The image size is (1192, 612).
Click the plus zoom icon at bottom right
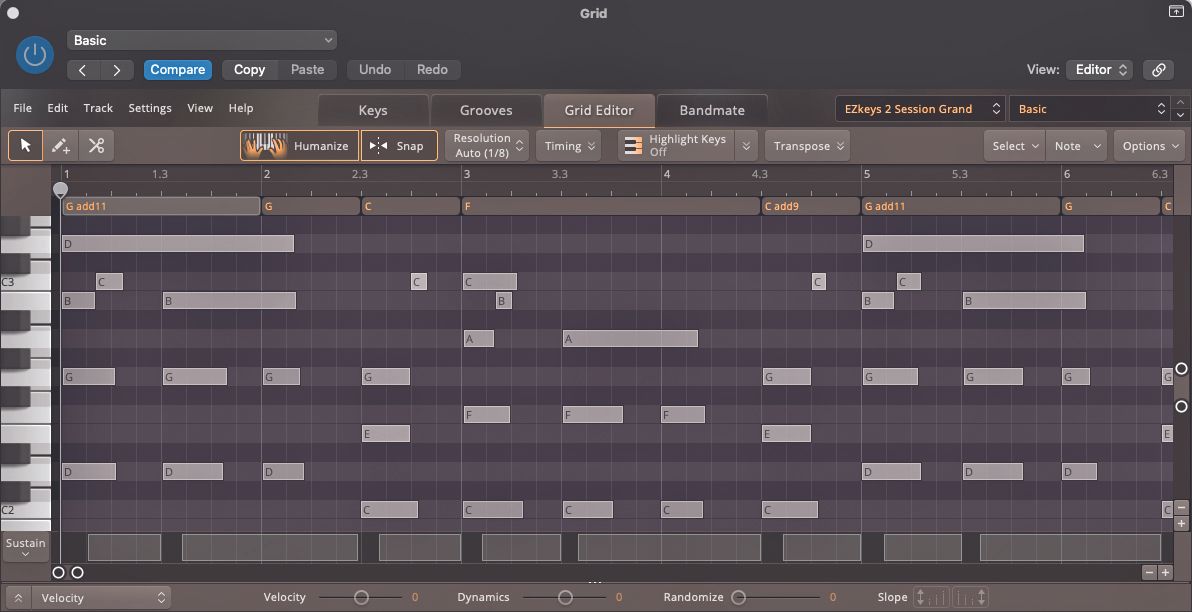pyautogui.click(x=1165, y=572)
